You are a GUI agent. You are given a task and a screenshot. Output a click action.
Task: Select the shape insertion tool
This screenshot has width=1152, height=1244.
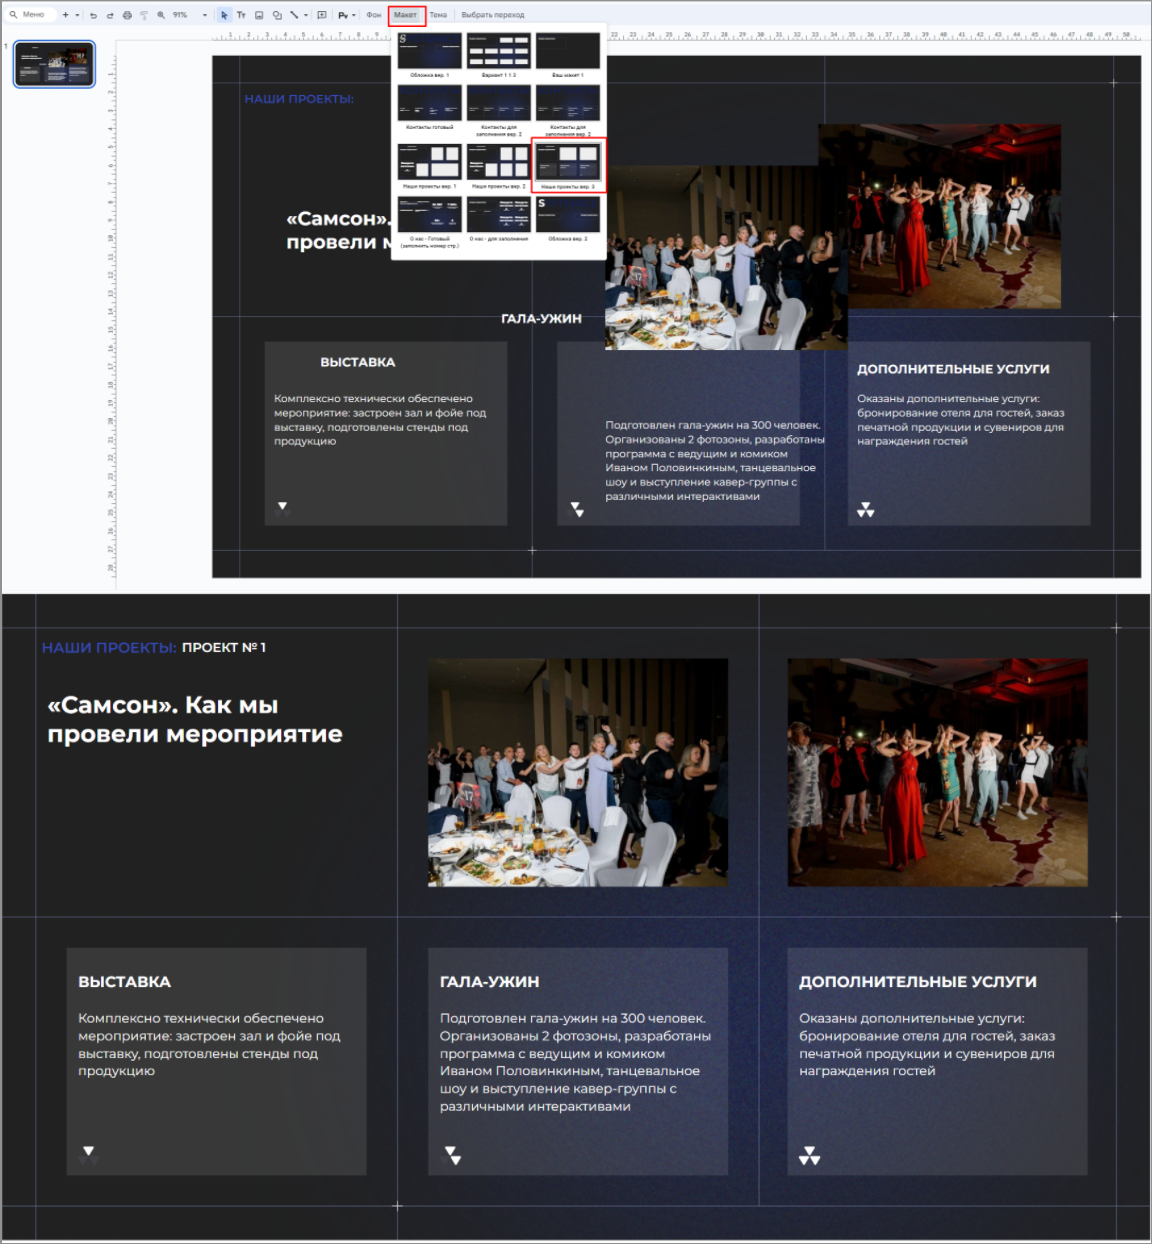click(275, 14)
